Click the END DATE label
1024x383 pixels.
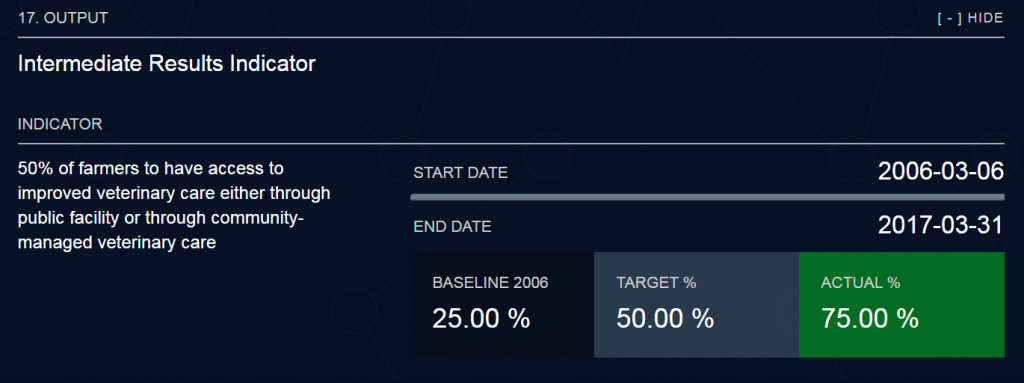click(x=452, y=227)
